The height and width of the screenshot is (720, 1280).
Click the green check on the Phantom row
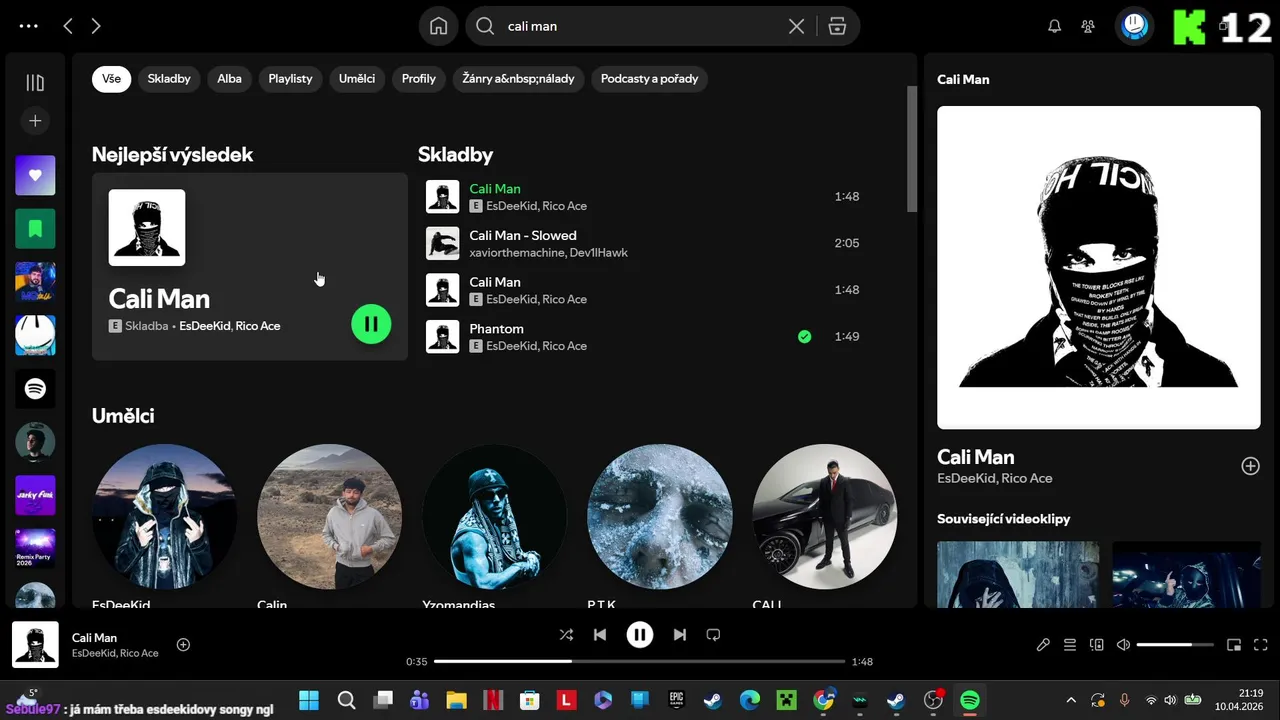tap(804, 336)
